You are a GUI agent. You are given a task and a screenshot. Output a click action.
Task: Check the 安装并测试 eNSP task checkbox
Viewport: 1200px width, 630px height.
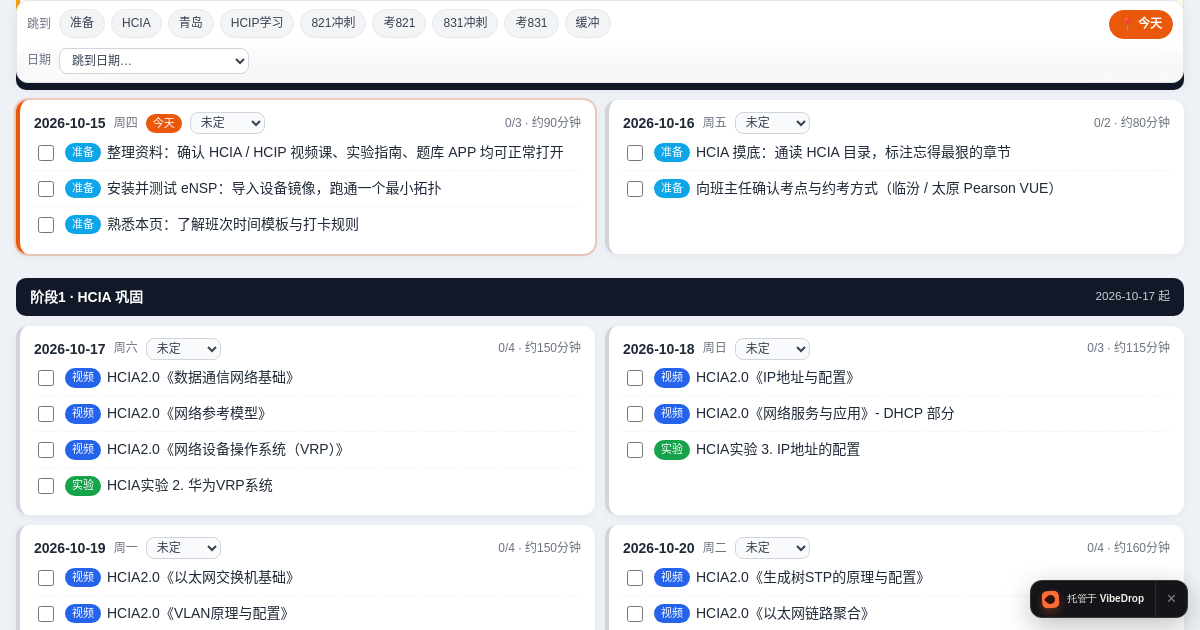pos(46,189)
